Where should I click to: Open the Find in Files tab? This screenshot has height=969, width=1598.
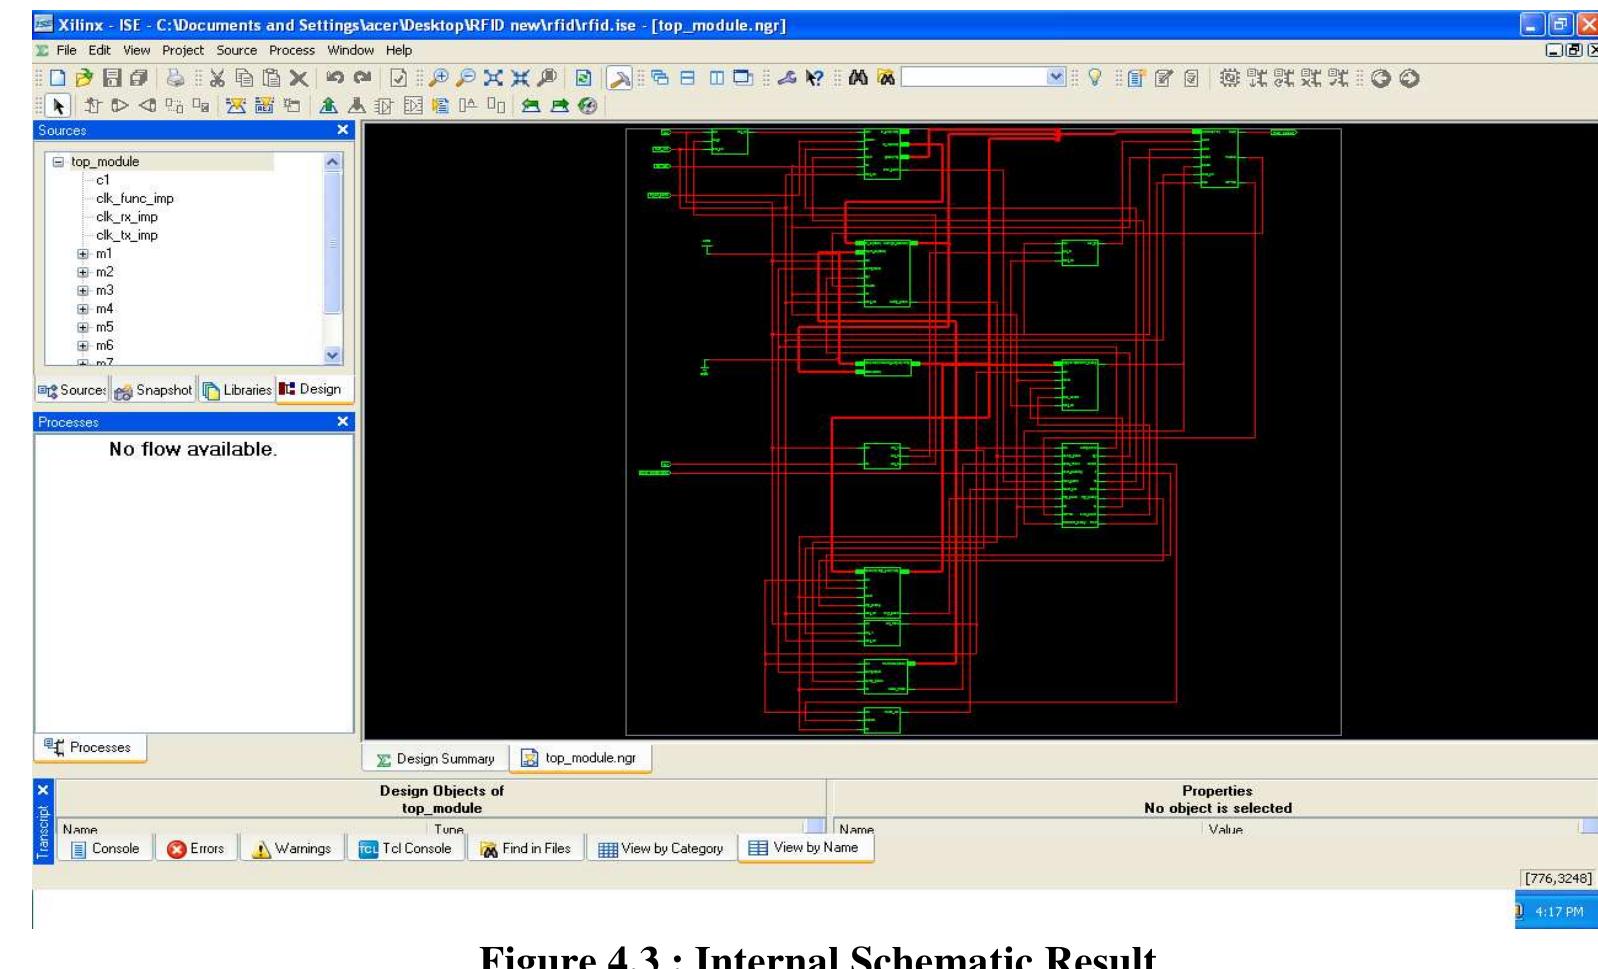525,848
